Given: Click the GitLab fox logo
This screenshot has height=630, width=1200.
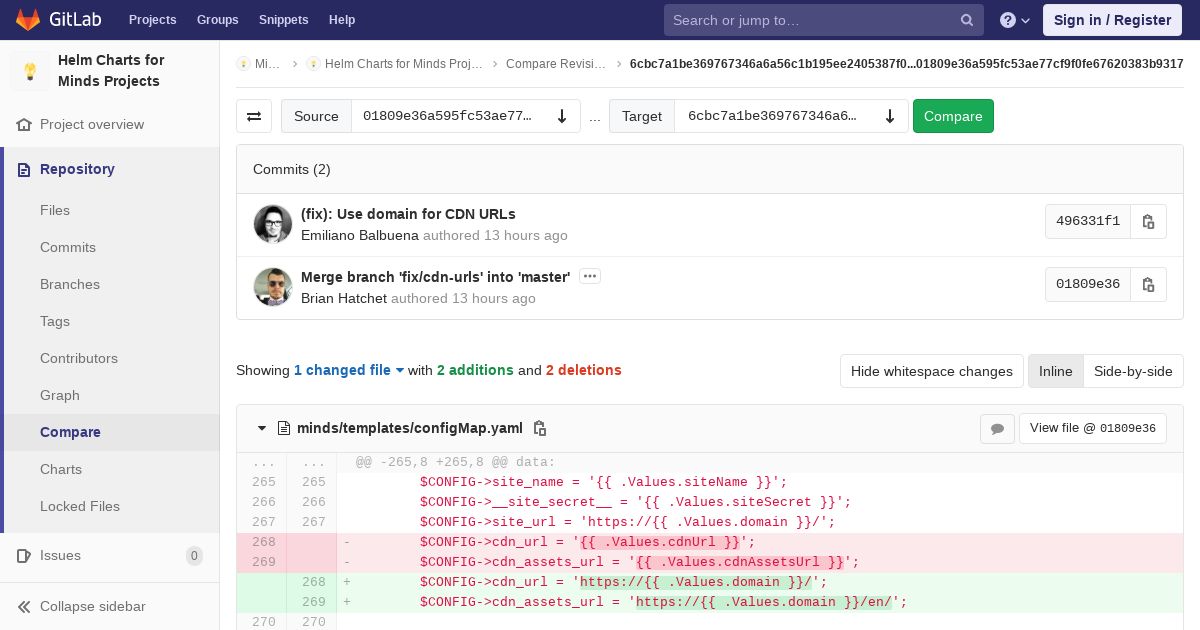Looking at the screenshot, I should coord(28,20).
